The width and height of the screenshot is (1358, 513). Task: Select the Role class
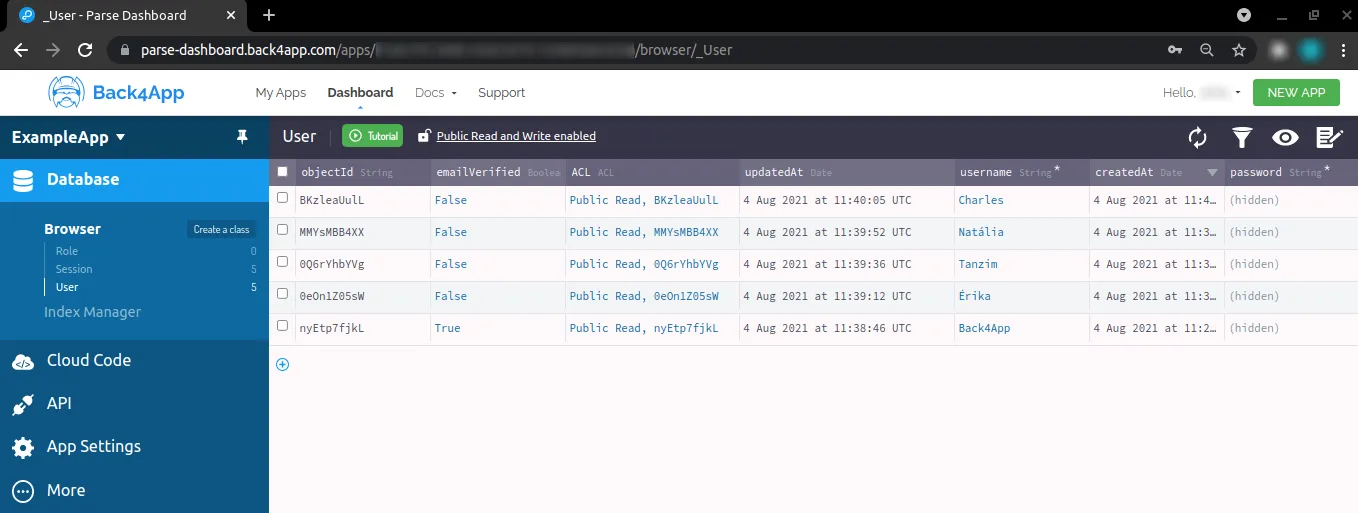(67, 251)
